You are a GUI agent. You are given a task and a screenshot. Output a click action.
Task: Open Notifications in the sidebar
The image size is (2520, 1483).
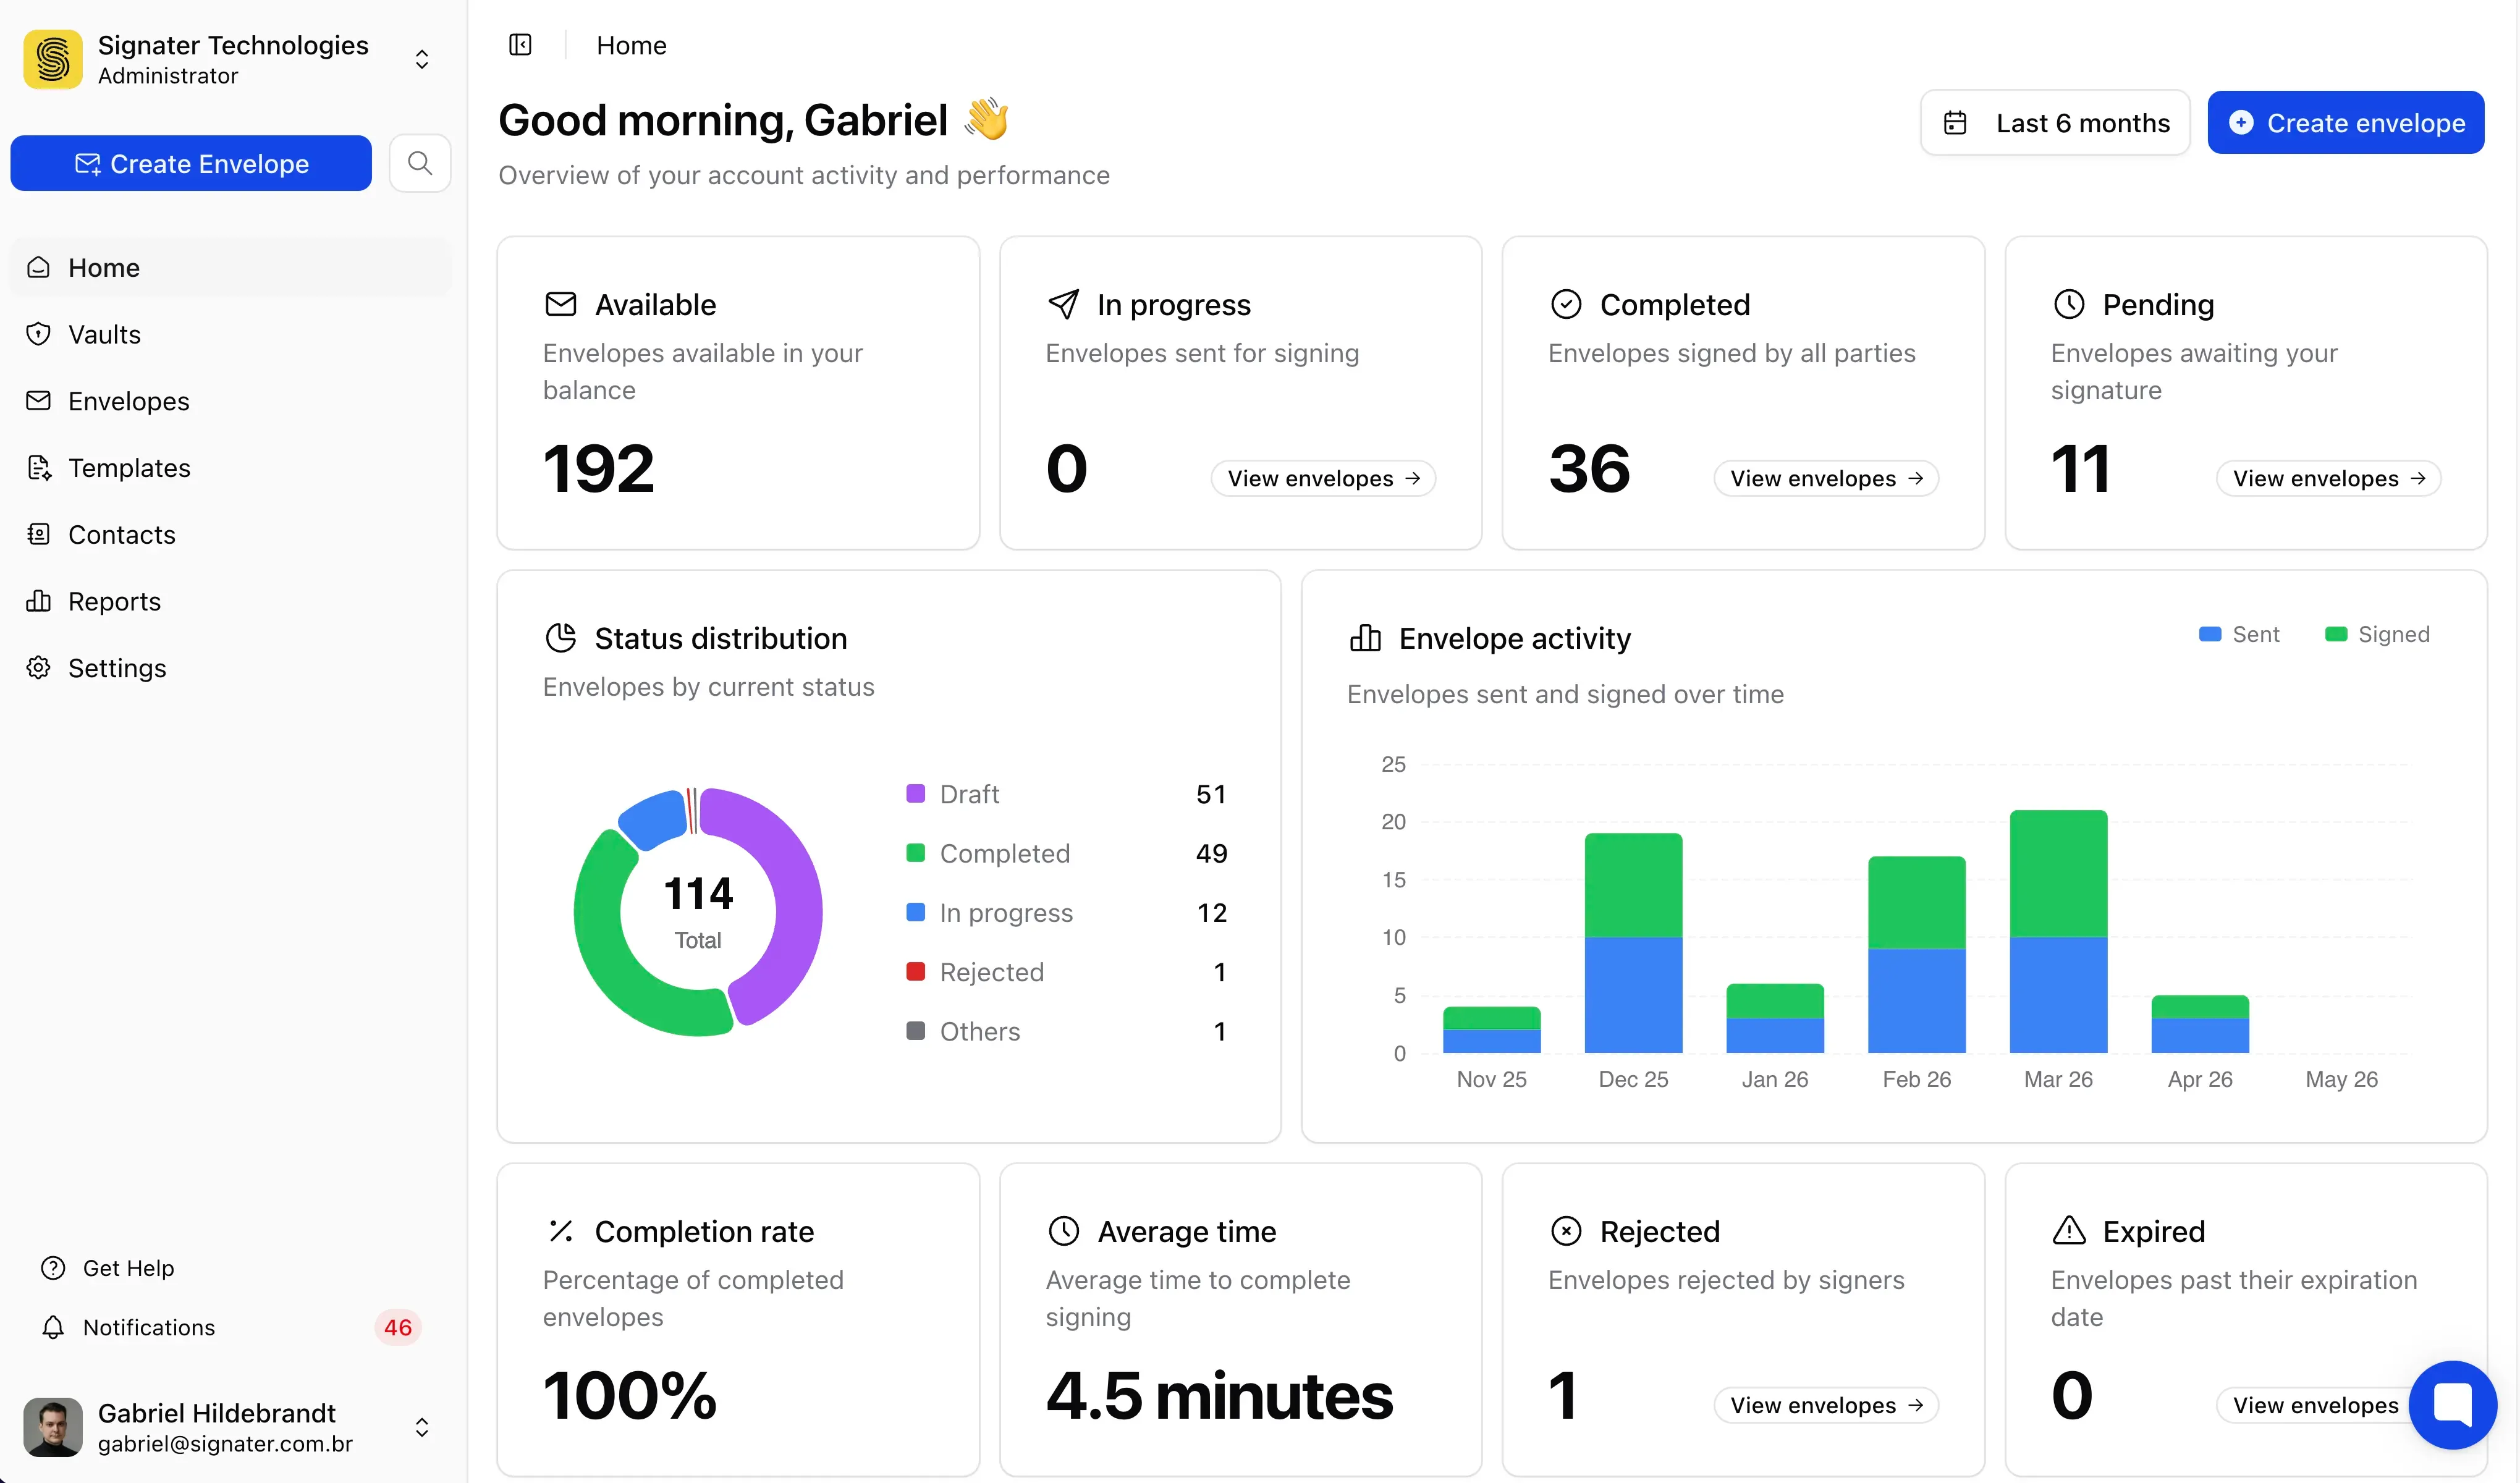(230, 1327)
